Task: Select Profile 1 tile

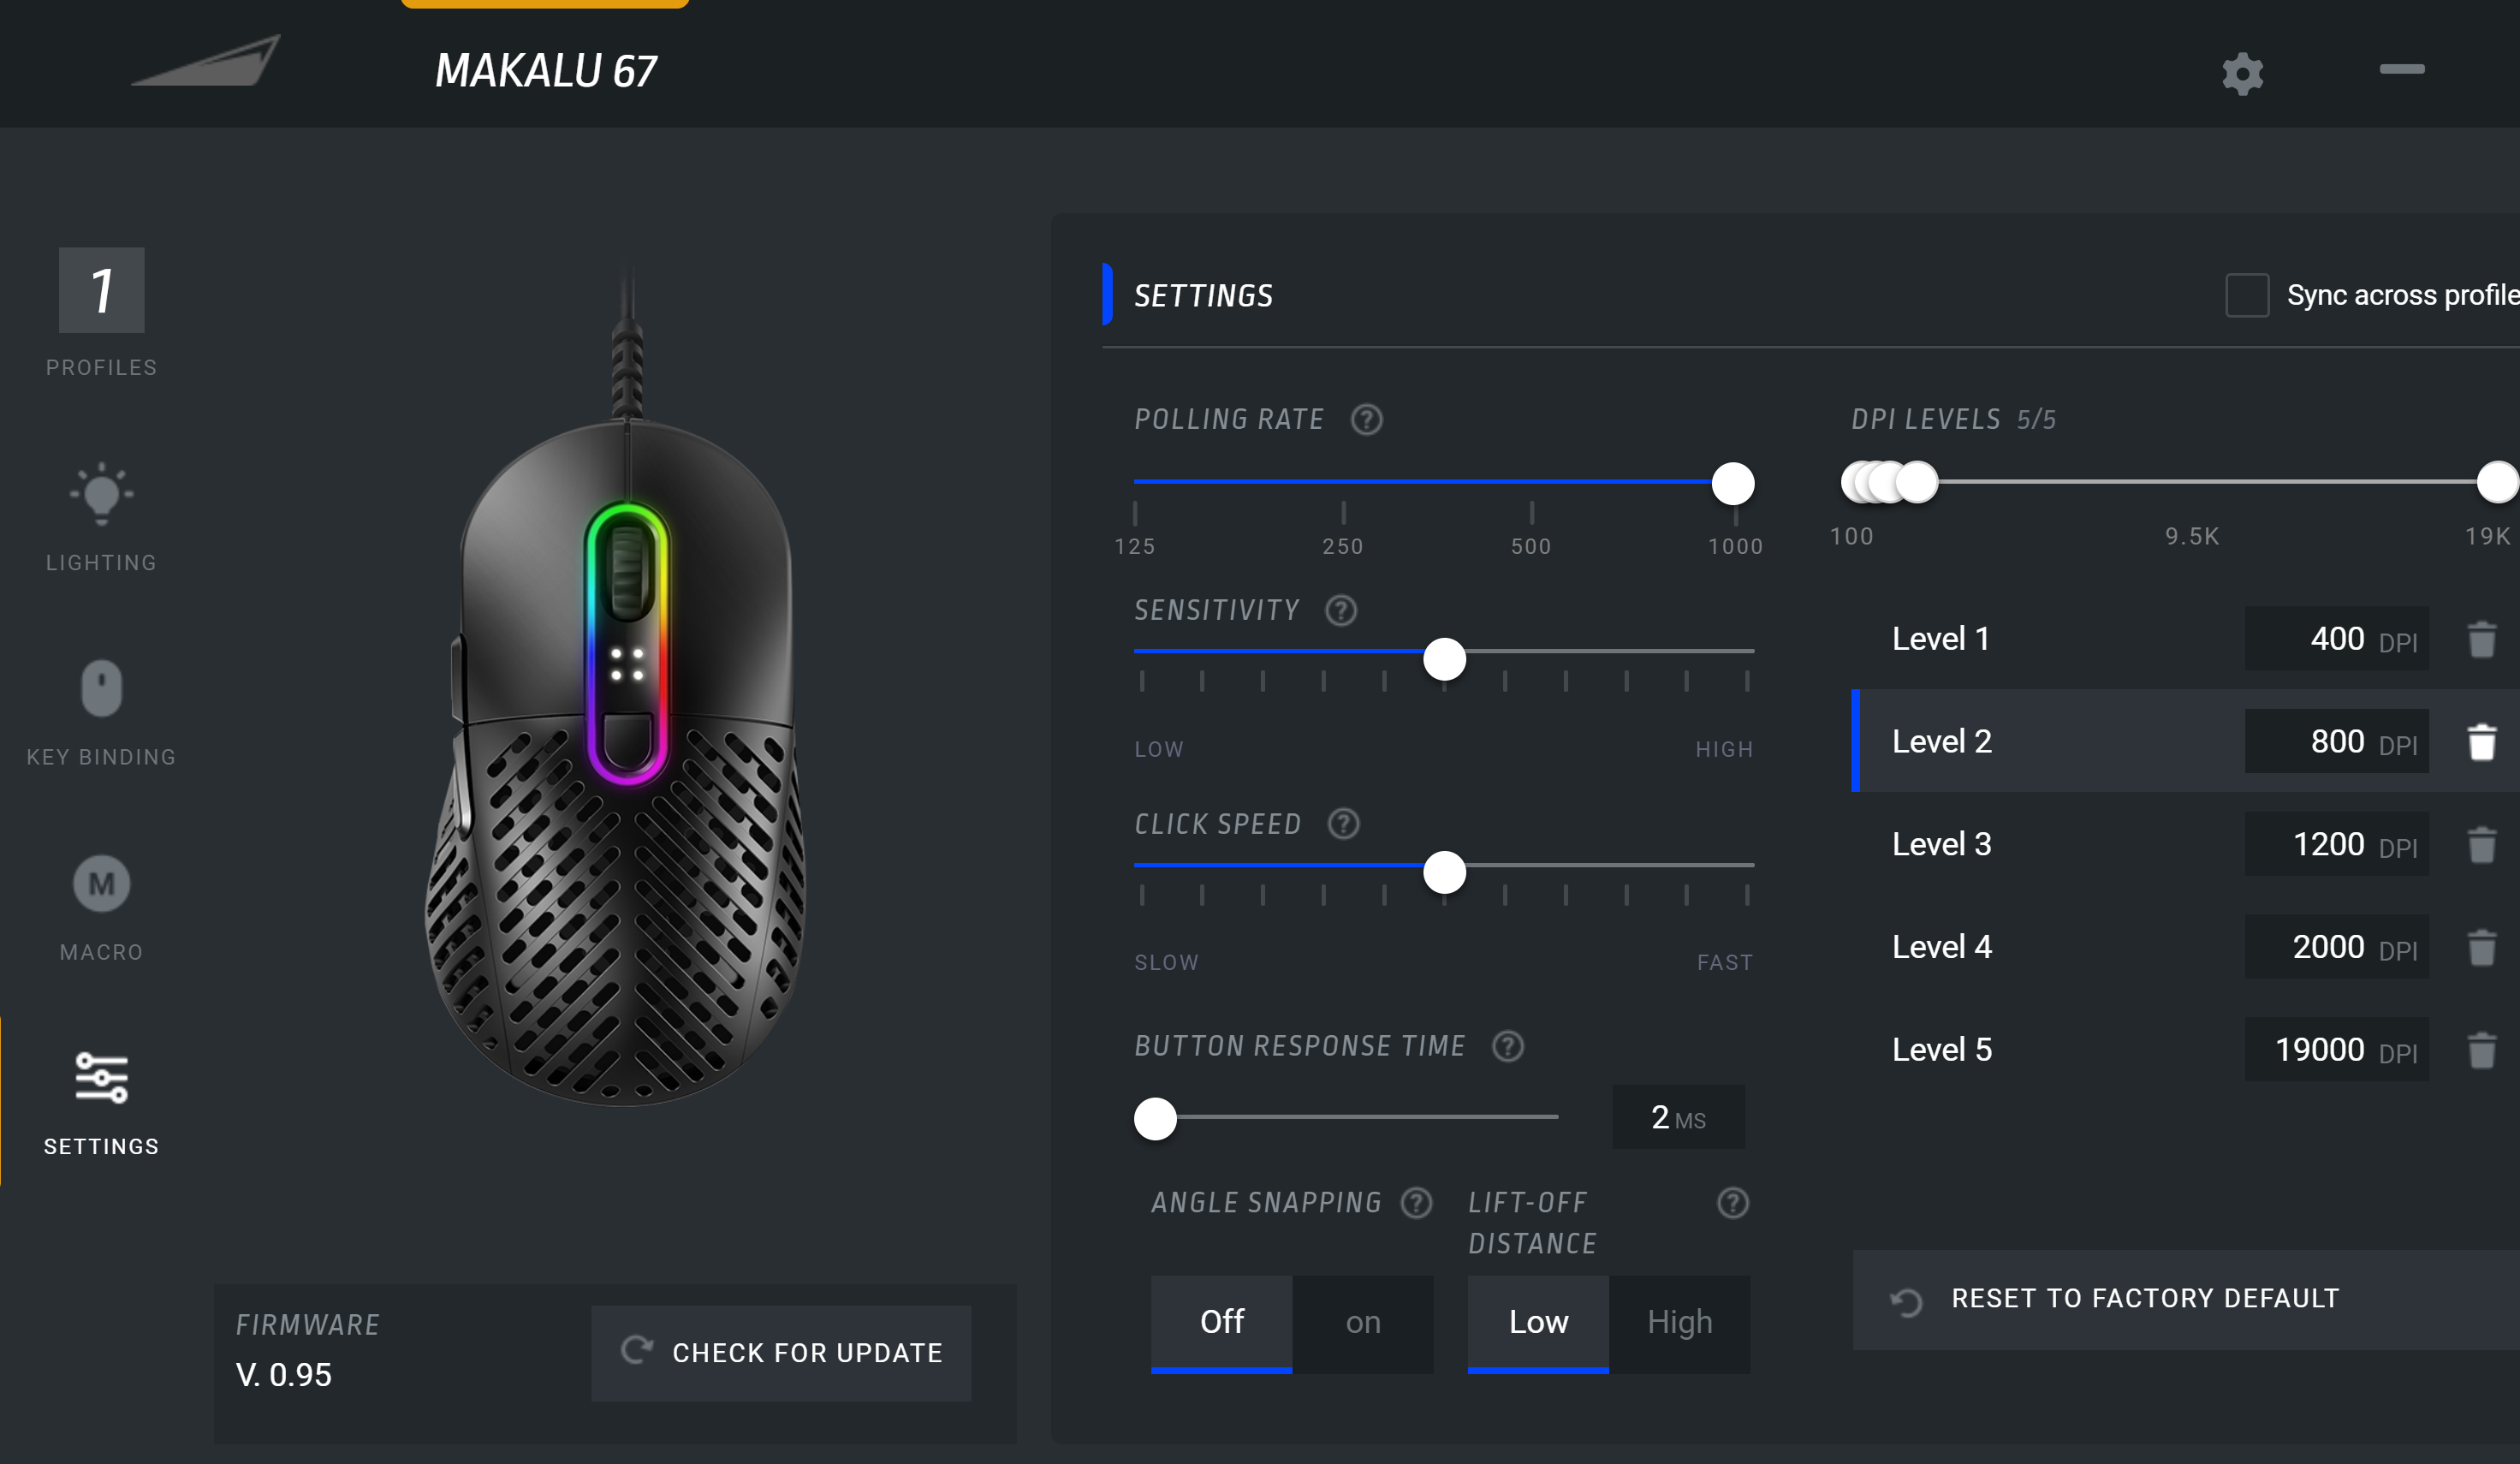Action: click(x=101, y=290)
